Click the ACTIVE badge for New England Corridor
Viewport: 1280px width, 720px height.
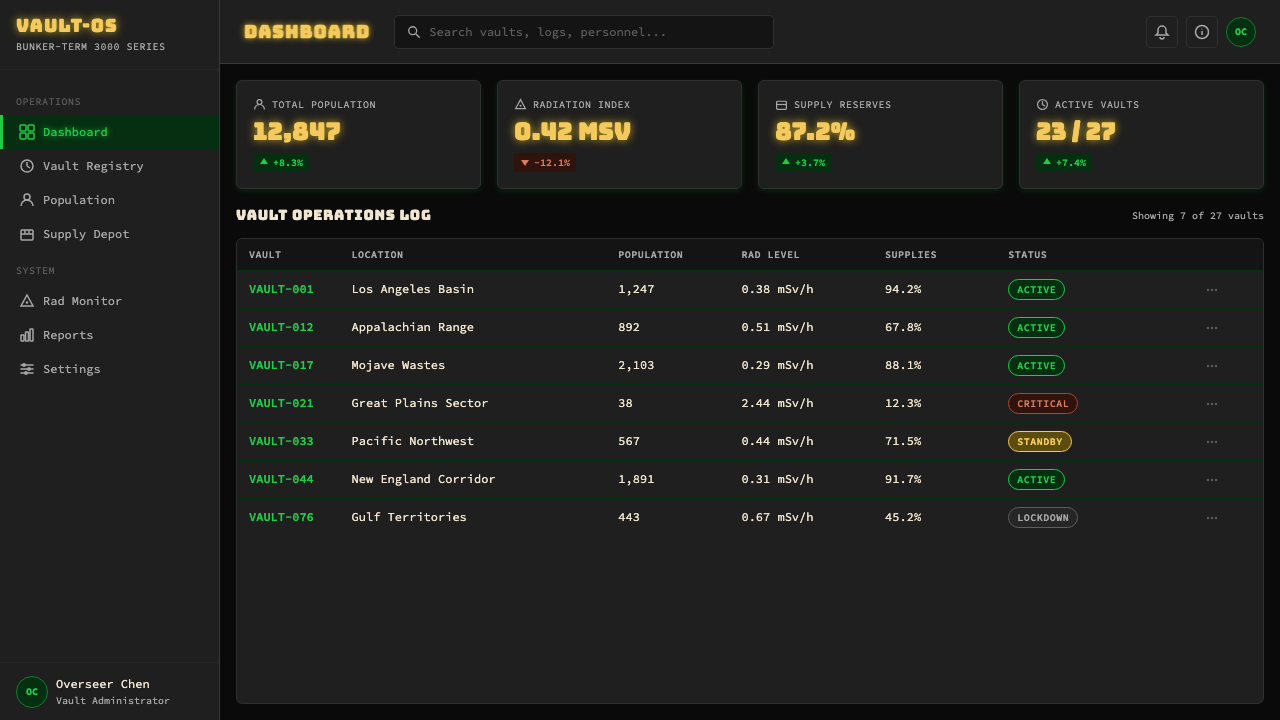pos(1036,480)
